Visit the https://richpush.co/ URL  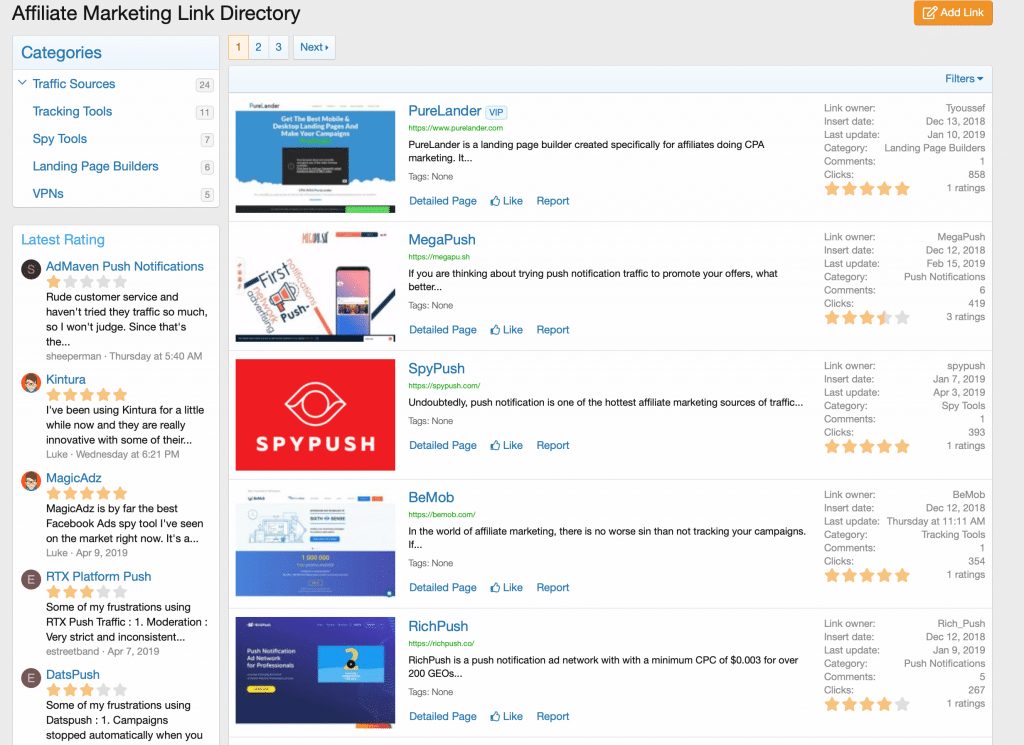(441, 643)
